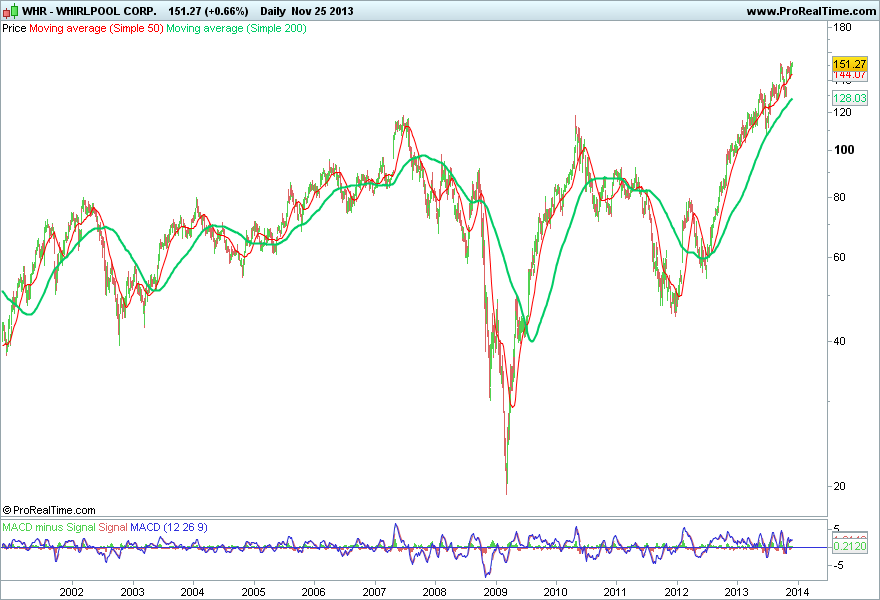The image size is (880, 600).
Task: Click the 120 price axis label
Action: pyautogui.click(x=842, y=112)
